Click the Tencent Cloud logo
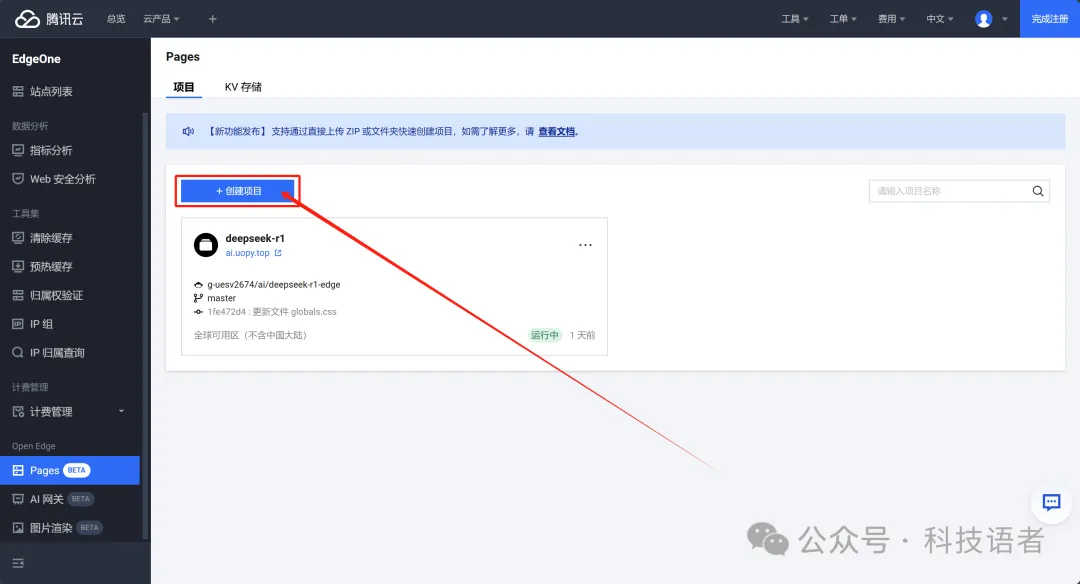 coord(49,19)
